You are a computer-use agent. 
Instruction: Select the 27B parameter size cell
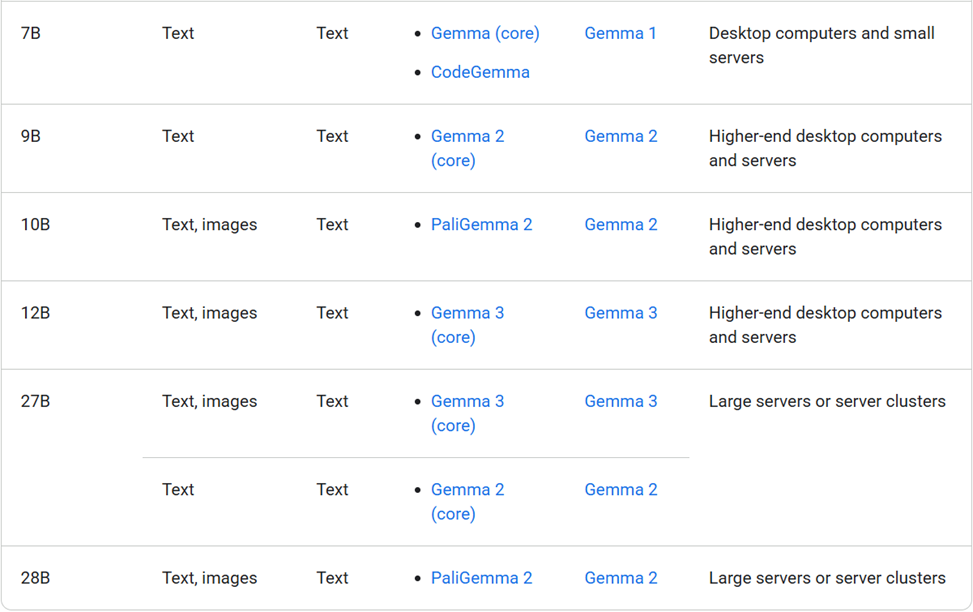(x=35, y=402)
